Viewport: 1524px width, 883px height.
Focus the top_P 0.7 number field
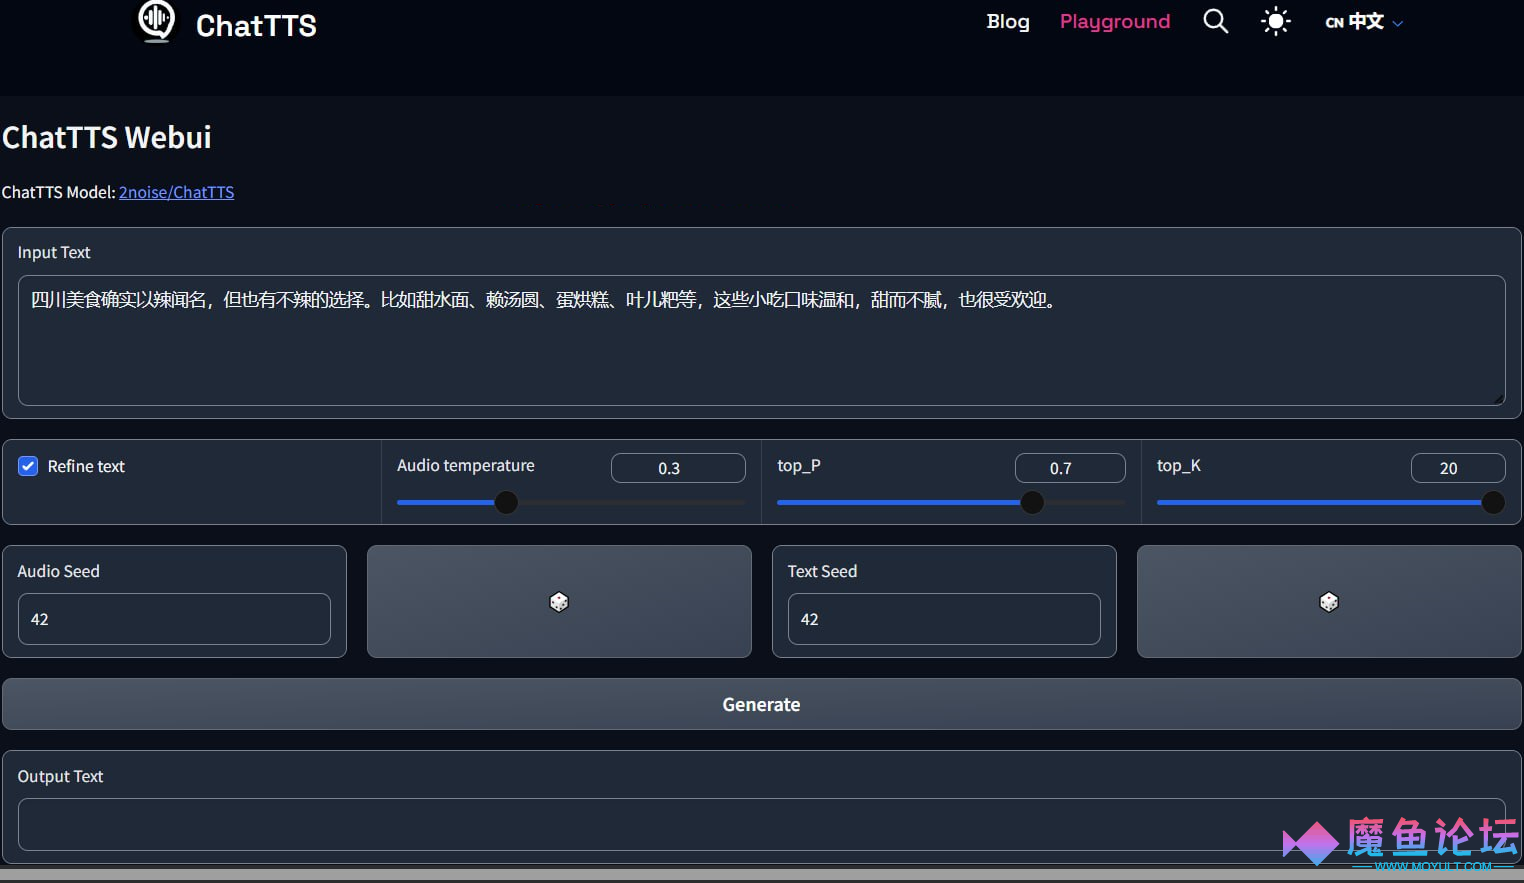tap(1070, 468)
